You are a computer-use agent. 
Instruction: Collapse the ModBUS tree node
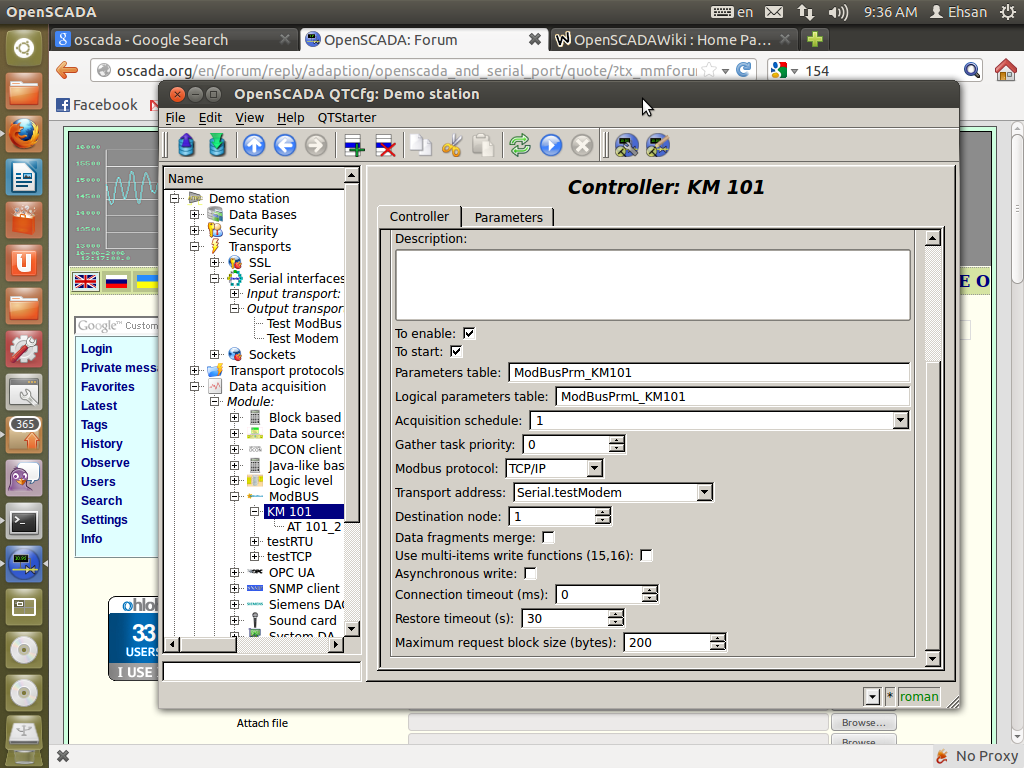tap(235, 496)
